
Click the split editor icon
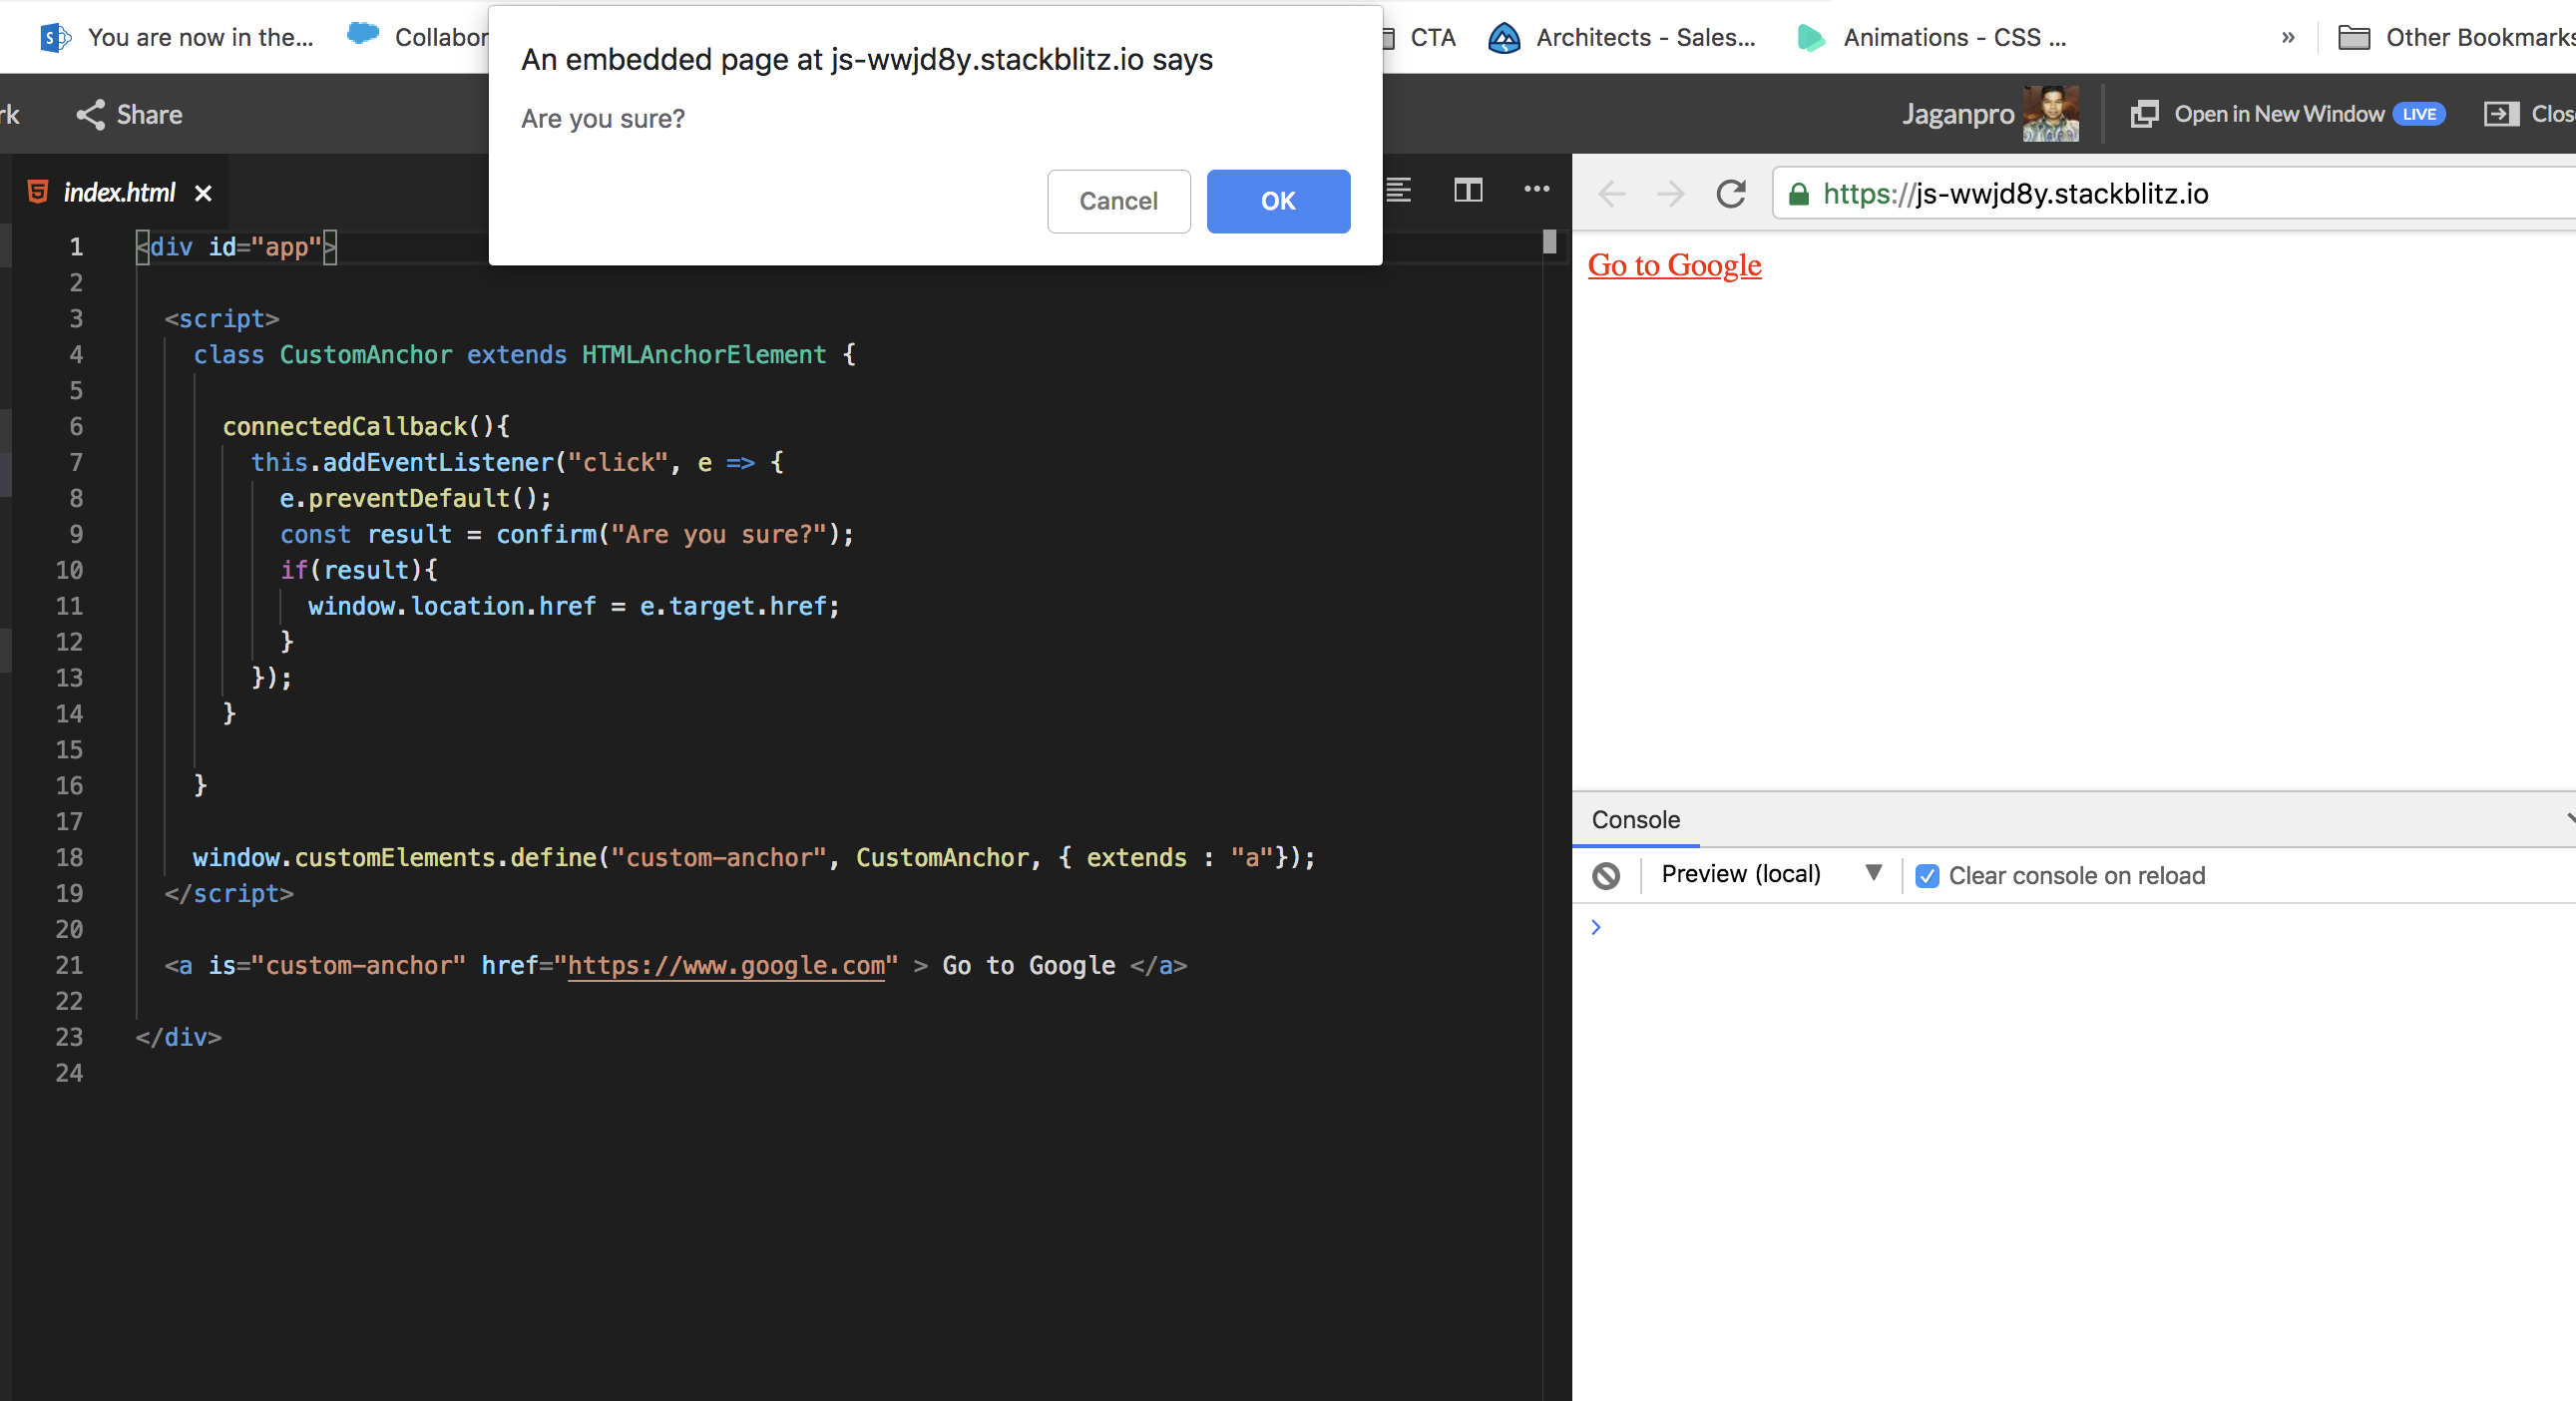click(1467, 190)
